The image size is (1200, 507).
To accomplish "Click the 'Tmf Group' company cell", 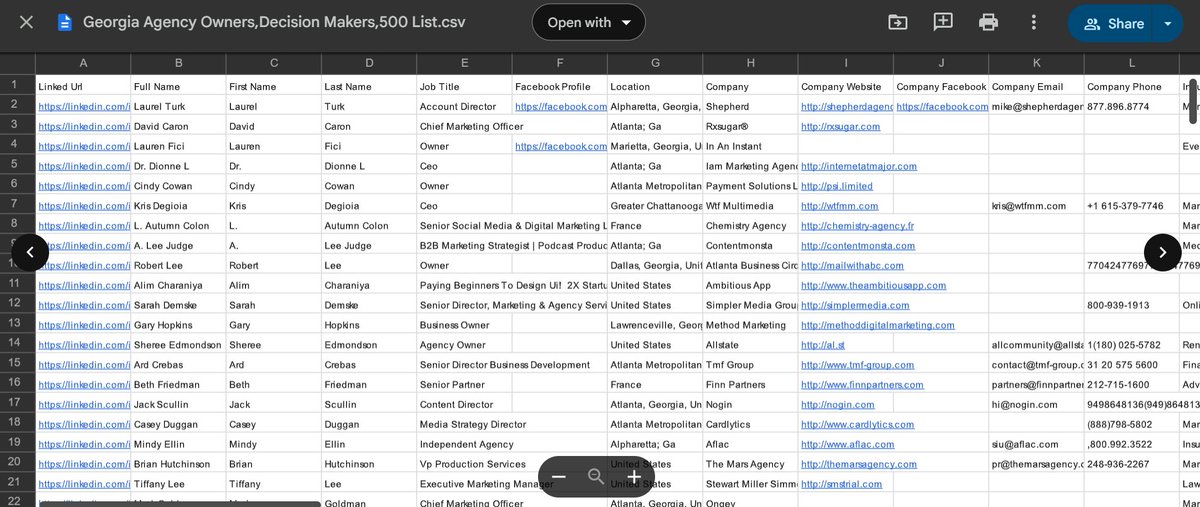I will tap(750, 365).
